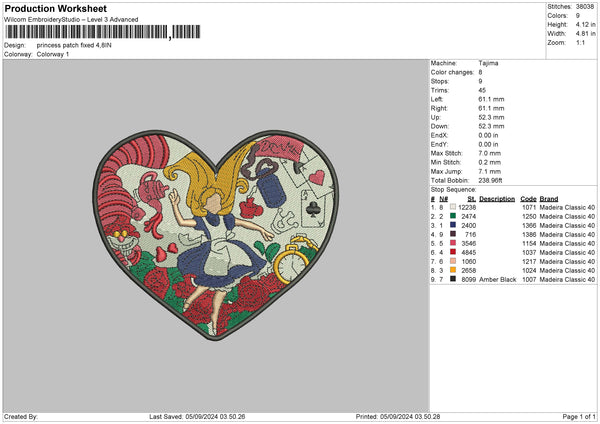The width and height of the screenshot is (600, 424).
Task: Click the Up value 52.3 mm
Action: point(491,117)
